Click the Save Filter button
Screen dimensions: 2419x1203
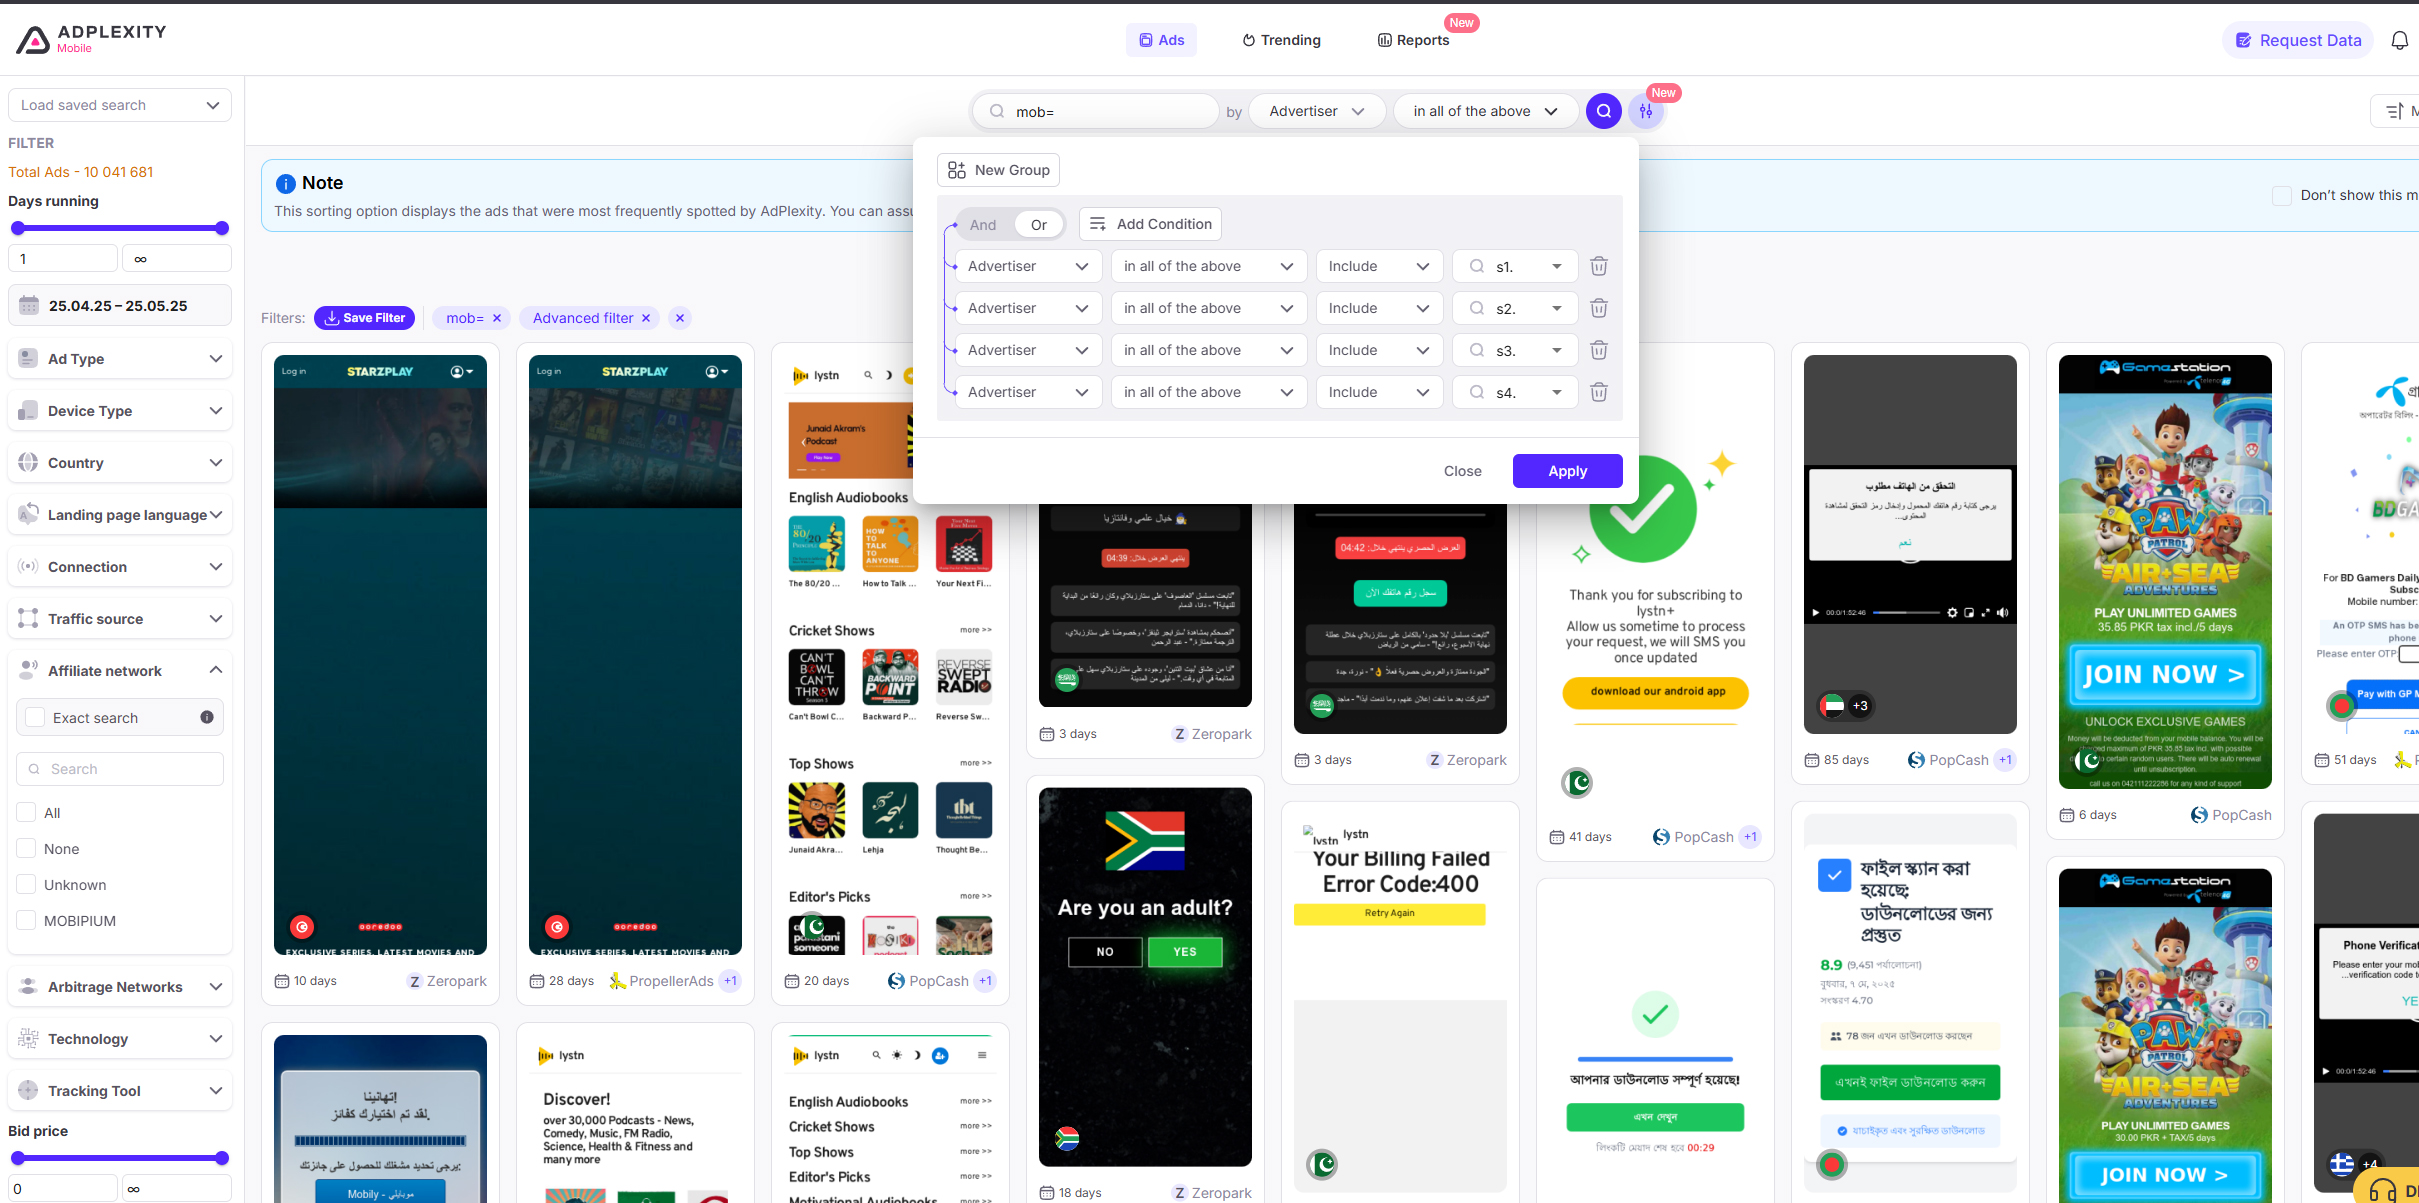point(364,318)
